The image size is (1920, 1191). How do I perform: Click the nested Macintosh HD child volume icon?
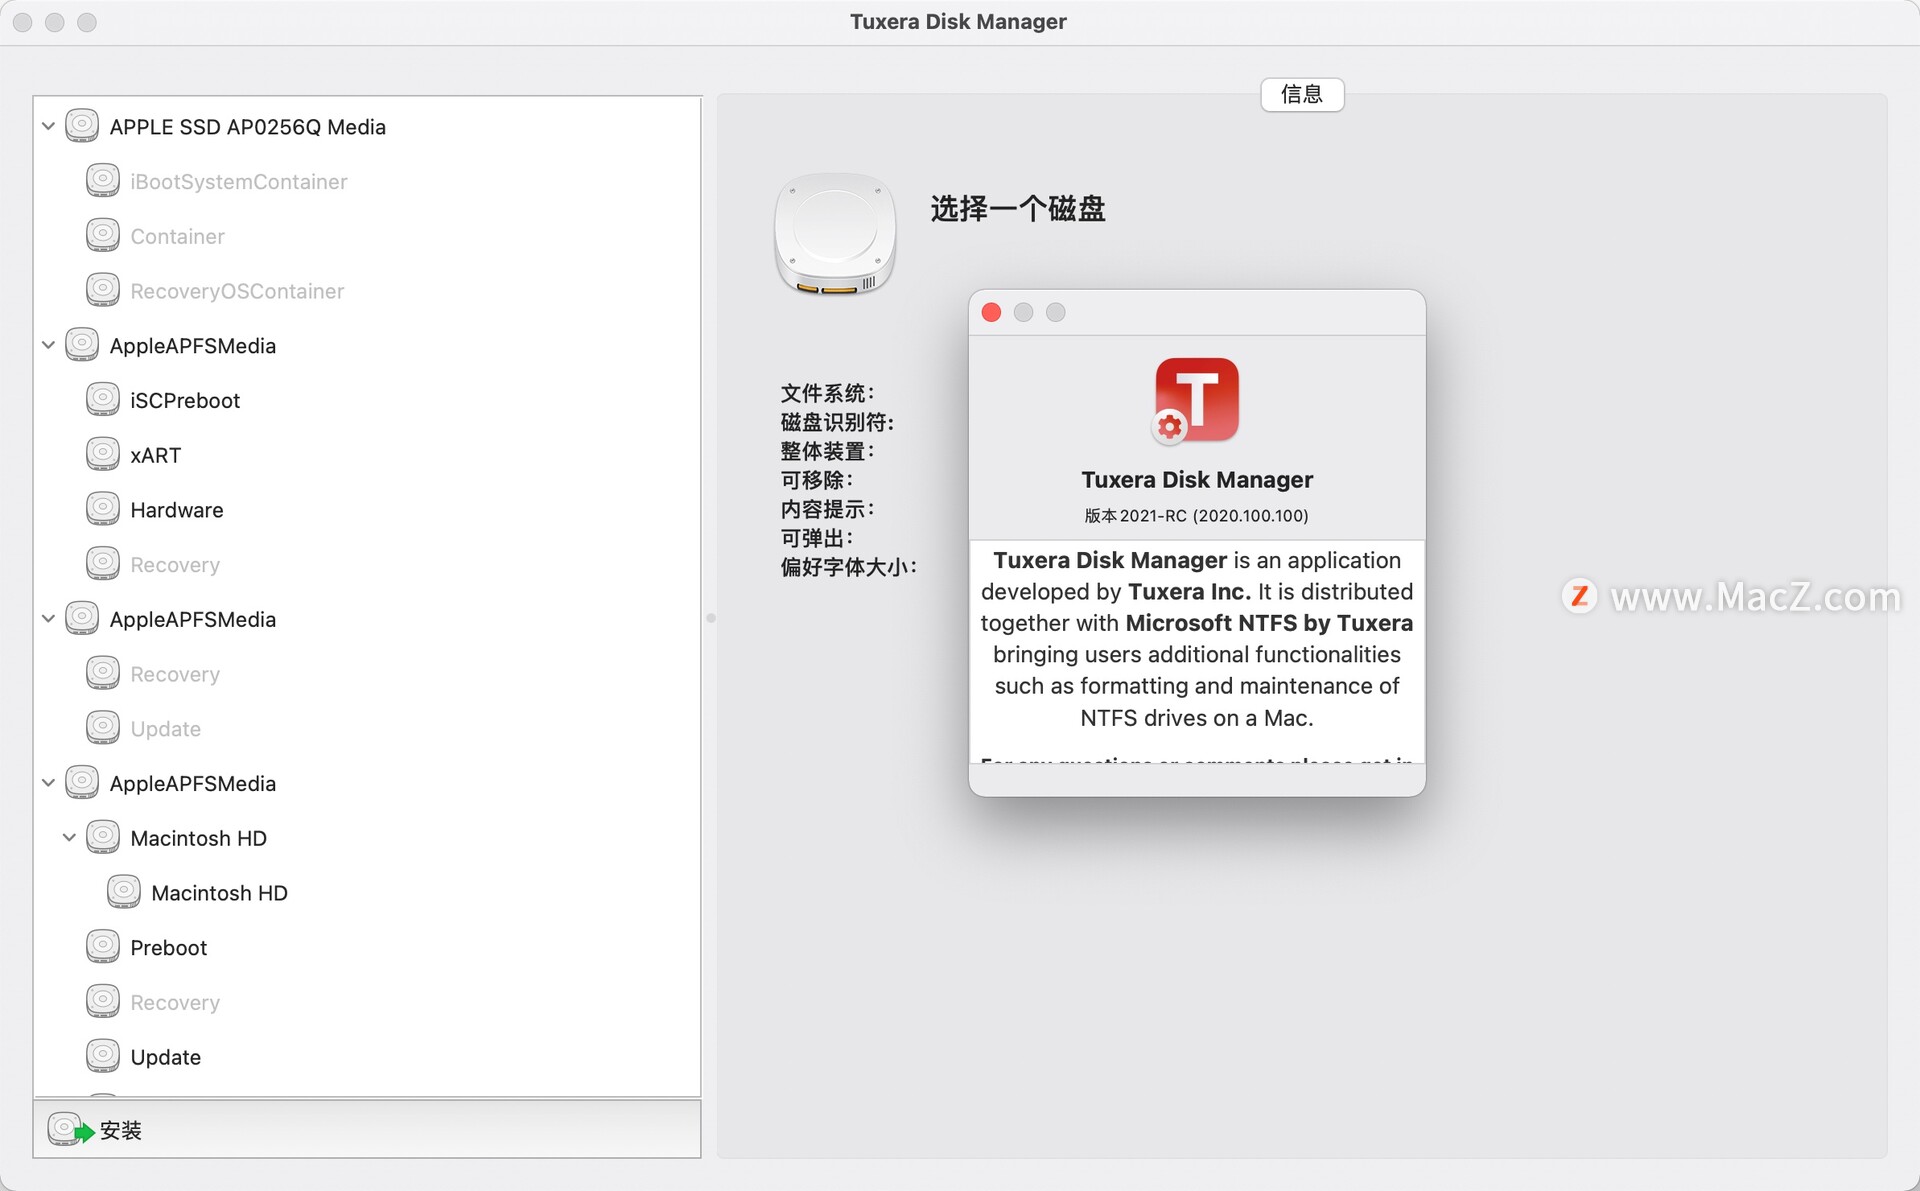pos(124,892)
